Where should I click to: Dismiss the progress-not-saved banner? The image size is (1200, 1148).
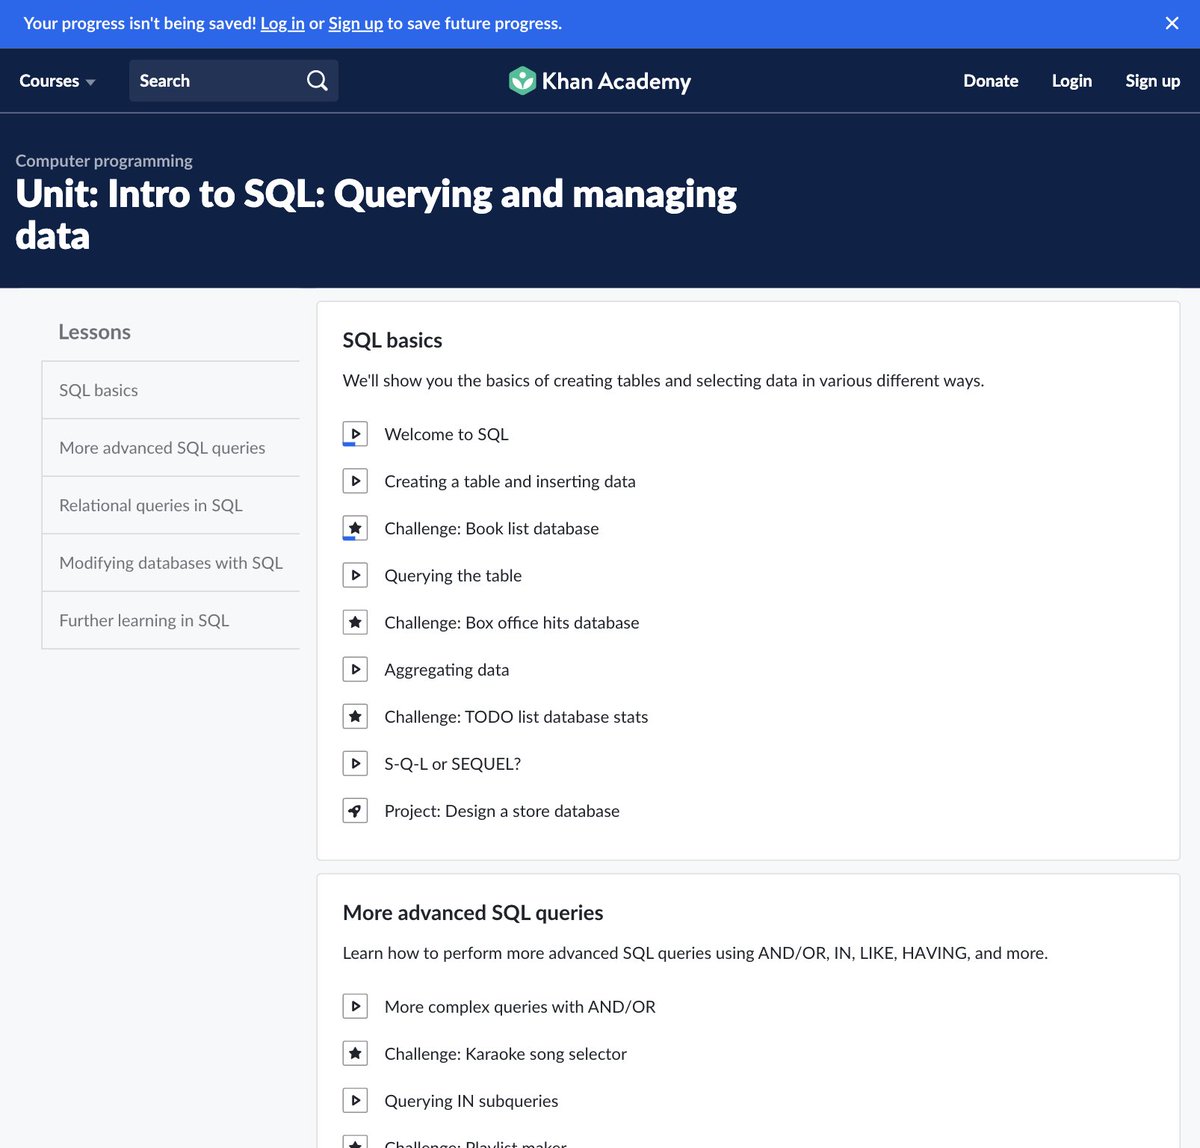tap(1172, 23)
